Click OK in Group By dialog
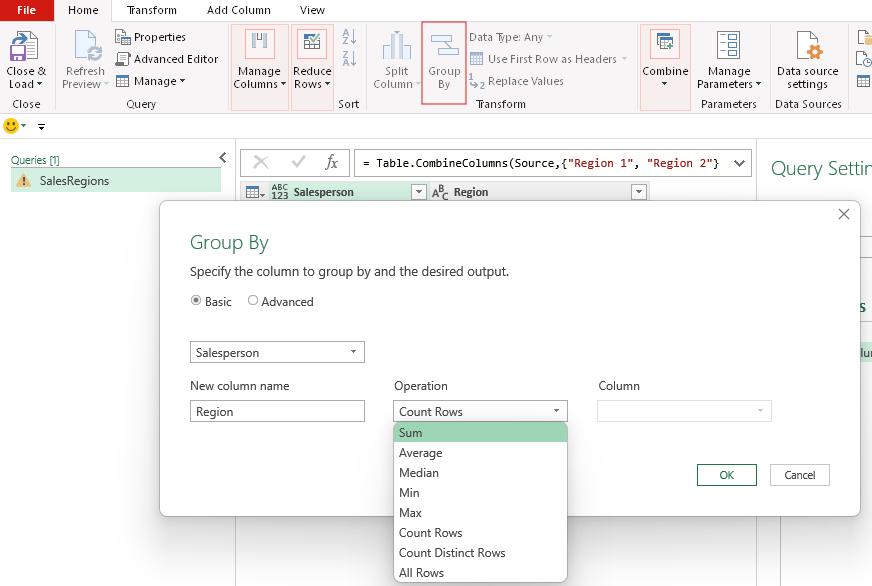The height and width of the screenshot is (586, 872). click(726, 475)
